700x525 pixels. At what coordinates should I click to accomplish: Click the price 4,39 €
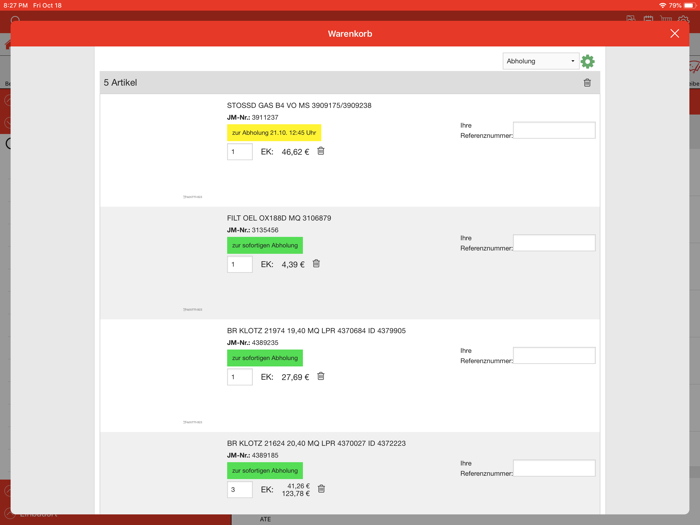pyautogui.click(x=293, y=264)
